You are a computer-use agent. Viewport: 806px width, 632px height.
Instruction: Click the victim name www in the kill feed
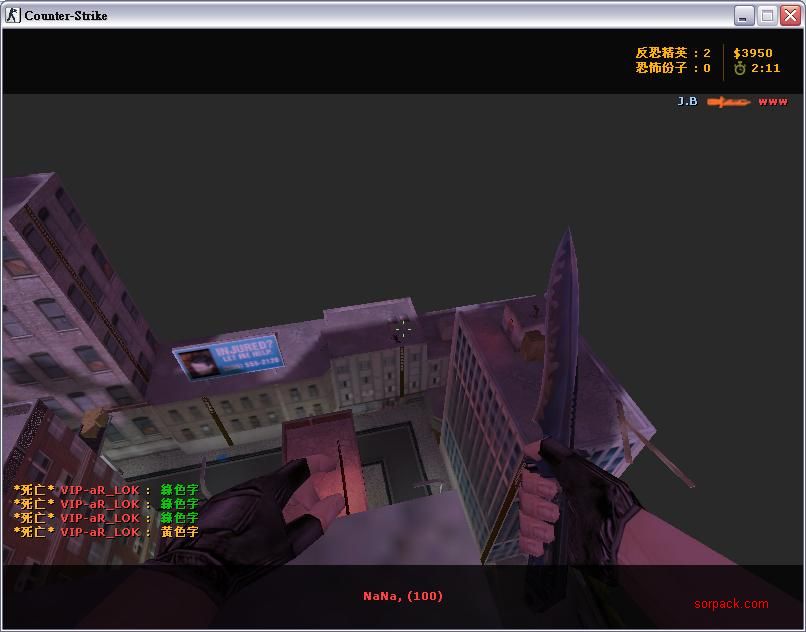point(772,102)
